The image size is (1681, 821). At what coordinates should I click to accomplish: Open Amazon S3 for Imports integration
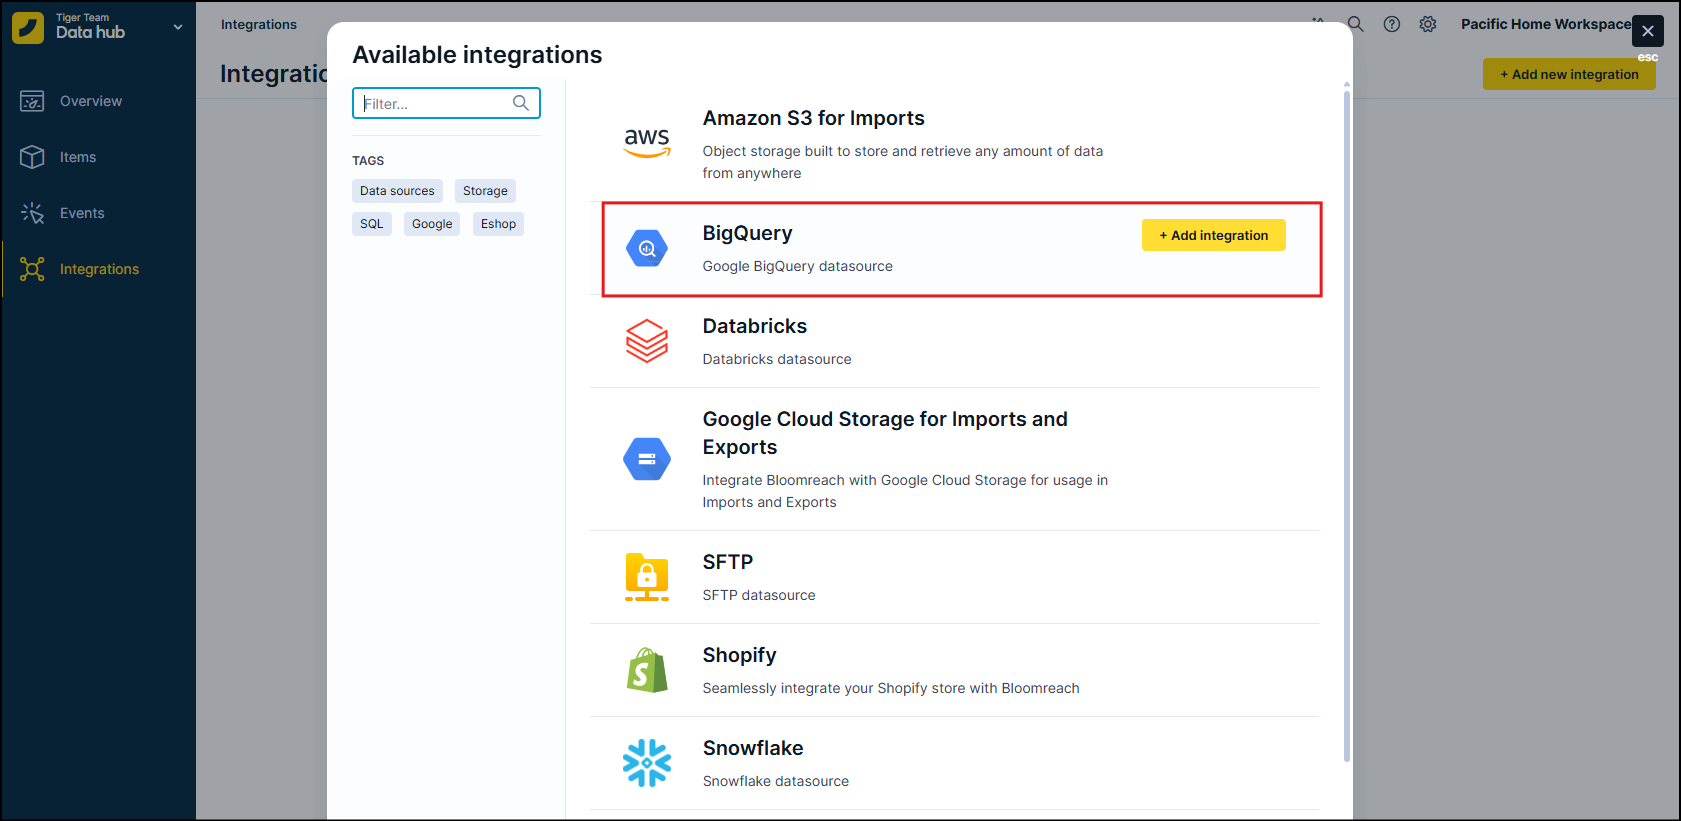[x=813, y=118]
